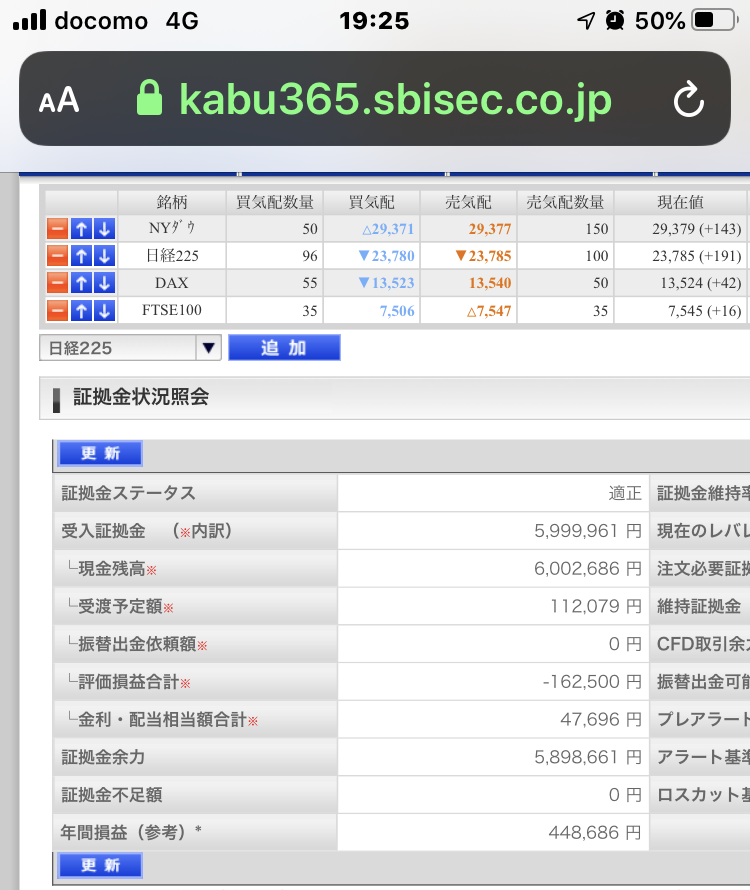Move 日経225 row up
Viewport: 750px width, 890px height.
81,256
